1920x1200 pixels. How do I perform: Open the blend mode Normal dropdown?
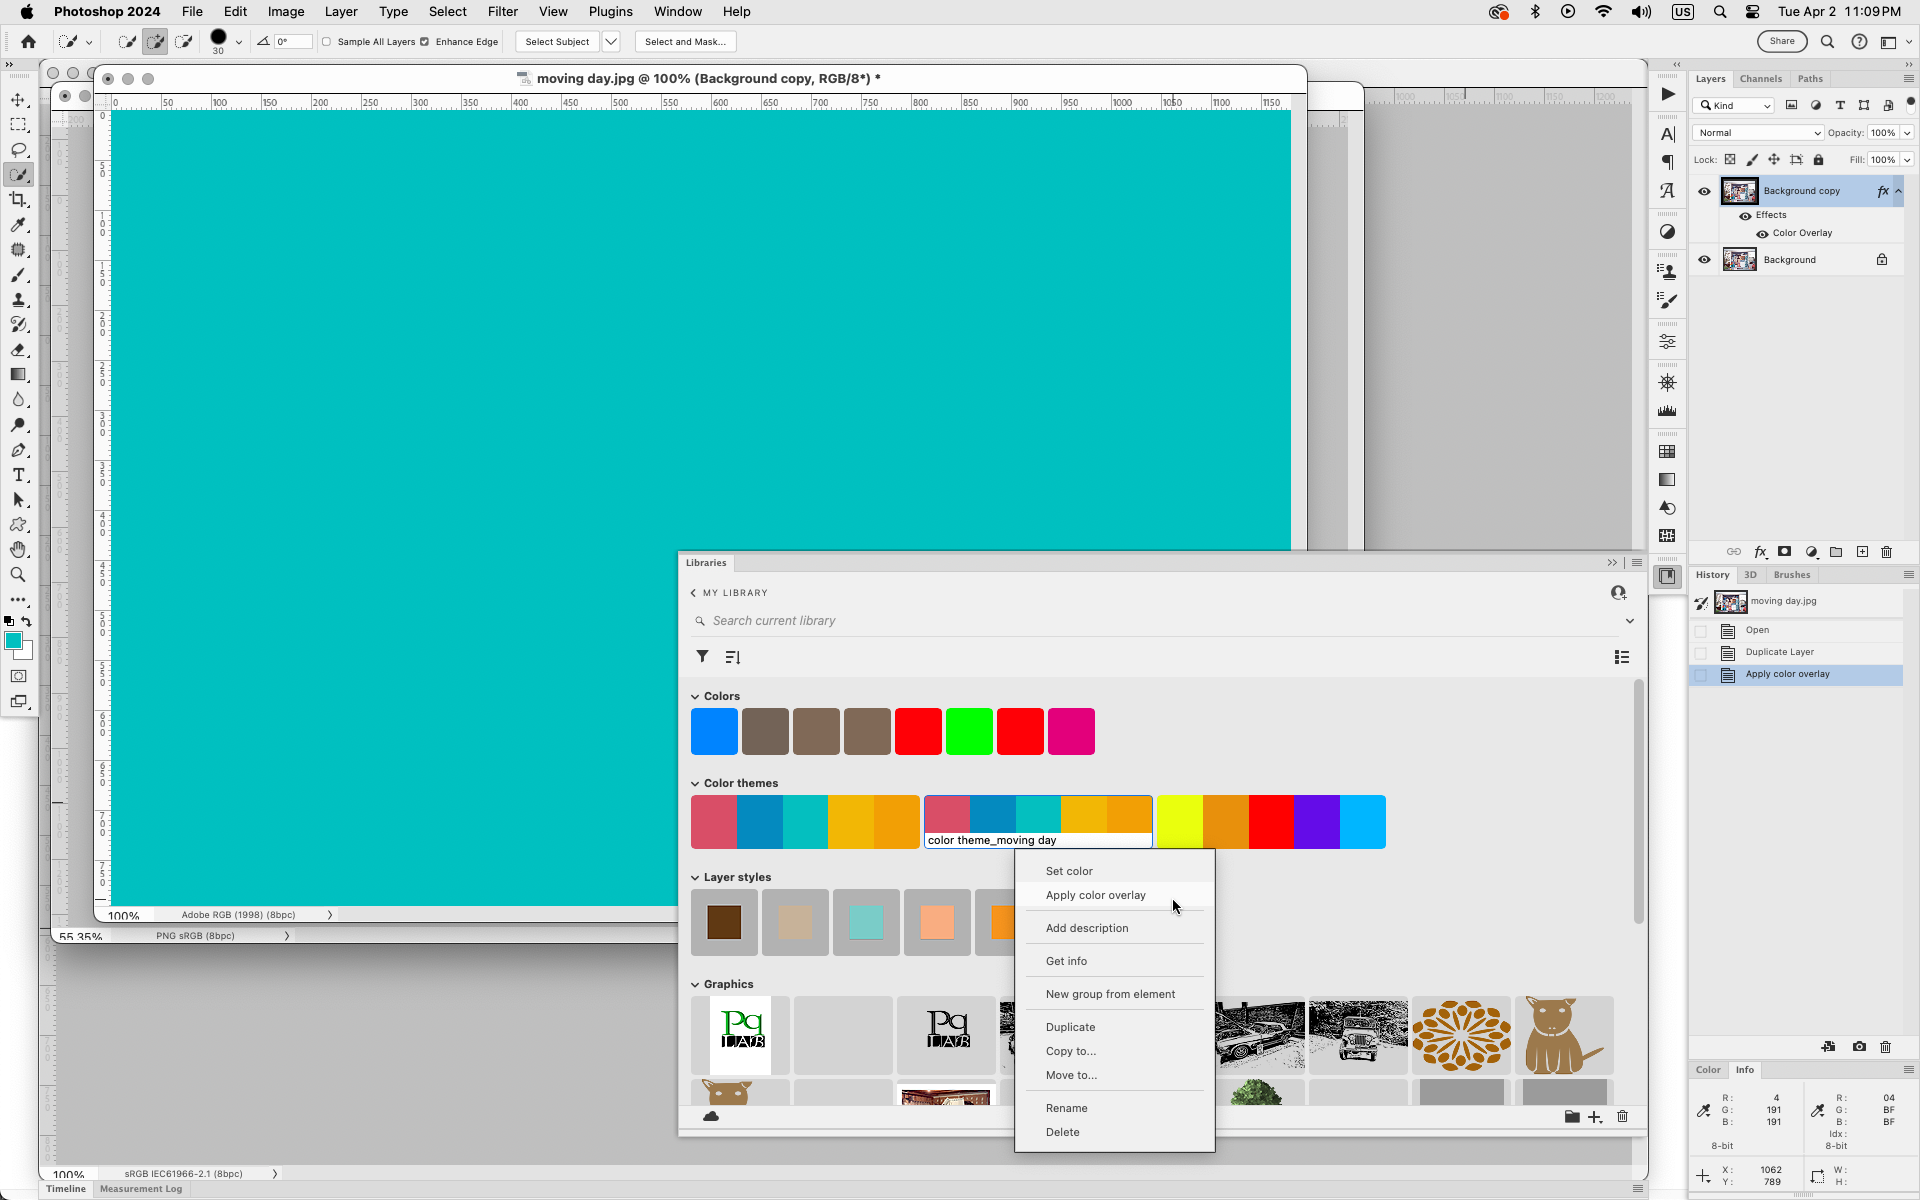click(x=1756, y=132)
